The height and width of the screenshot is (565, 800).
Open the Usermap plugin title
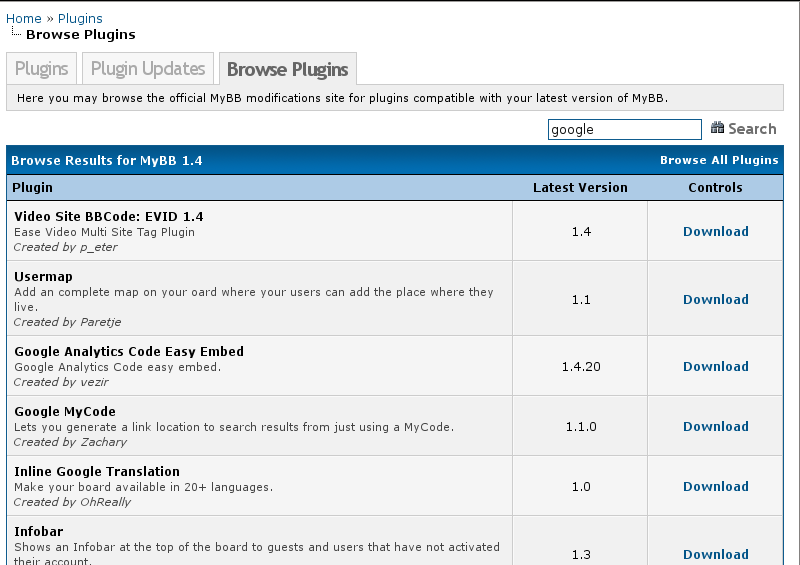point(43,276)
